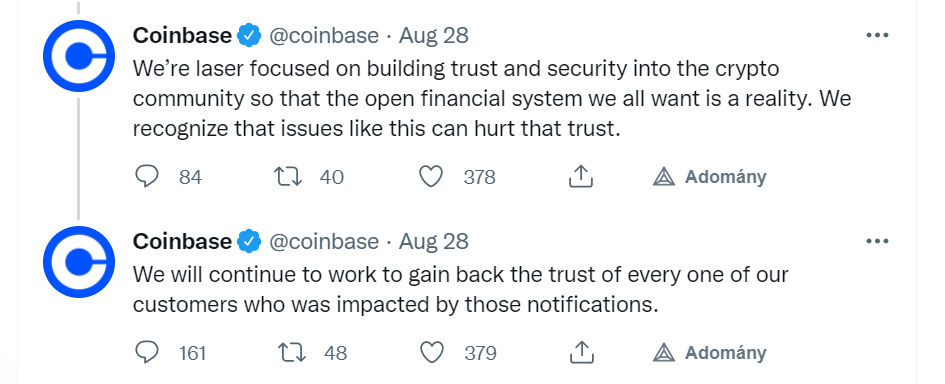Image resolution: width=945 pixels, height=384 pixels.
Task: Click Coinbase name on second tweet
Action: coord(182,242)
